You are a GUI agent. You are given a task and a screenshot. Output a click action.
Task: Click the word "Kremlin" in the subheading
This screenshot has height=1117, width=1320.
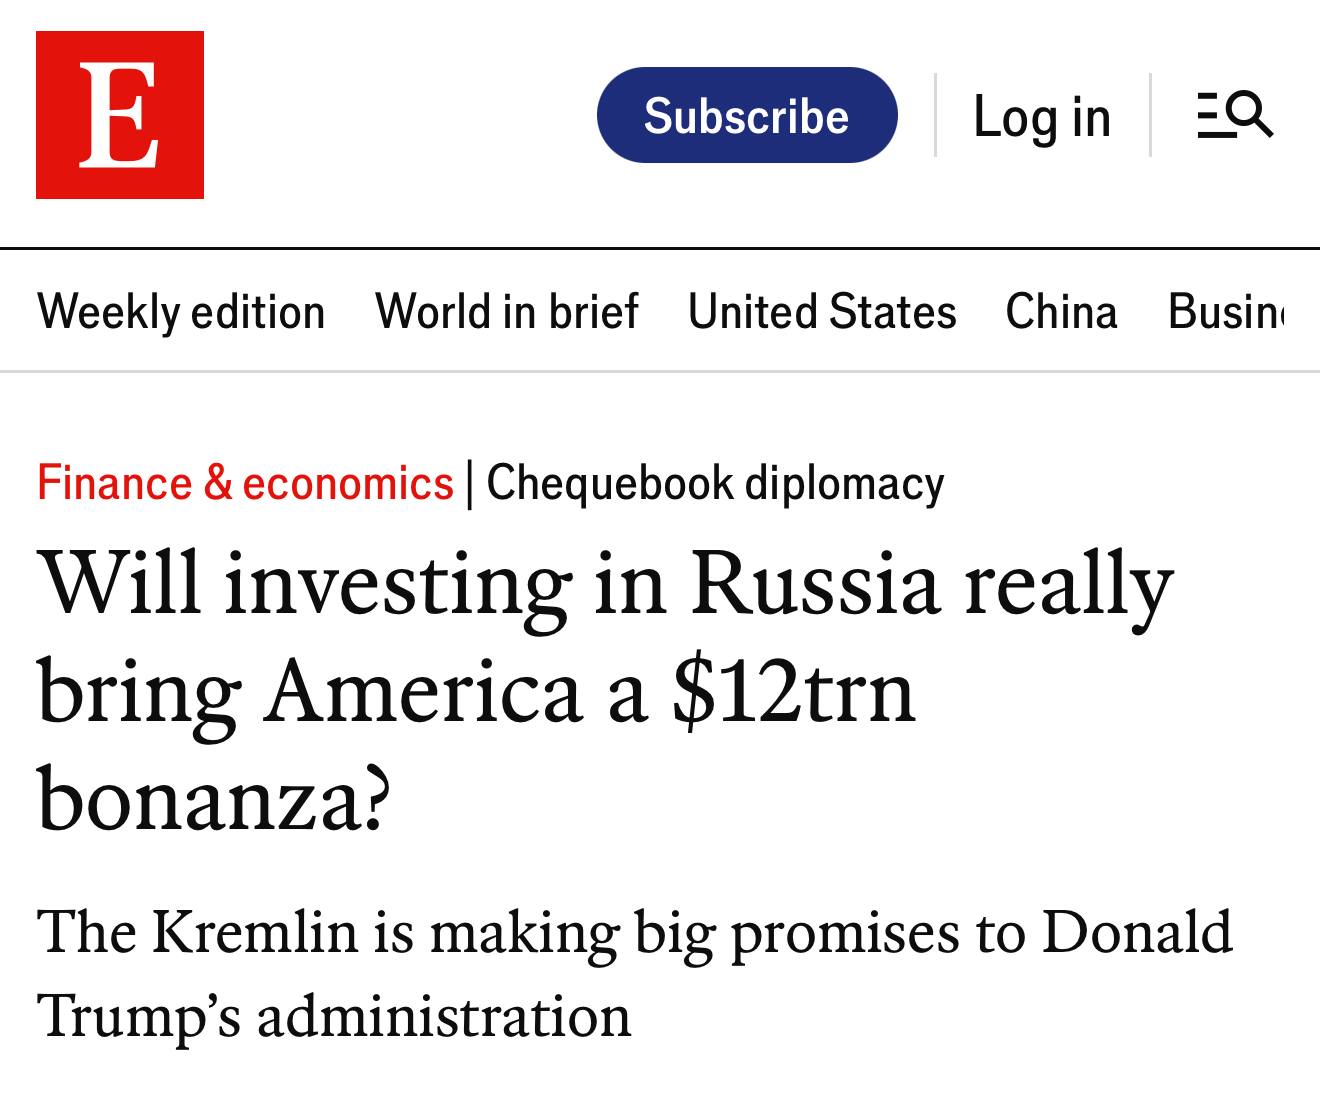click(x=255, y=932)
